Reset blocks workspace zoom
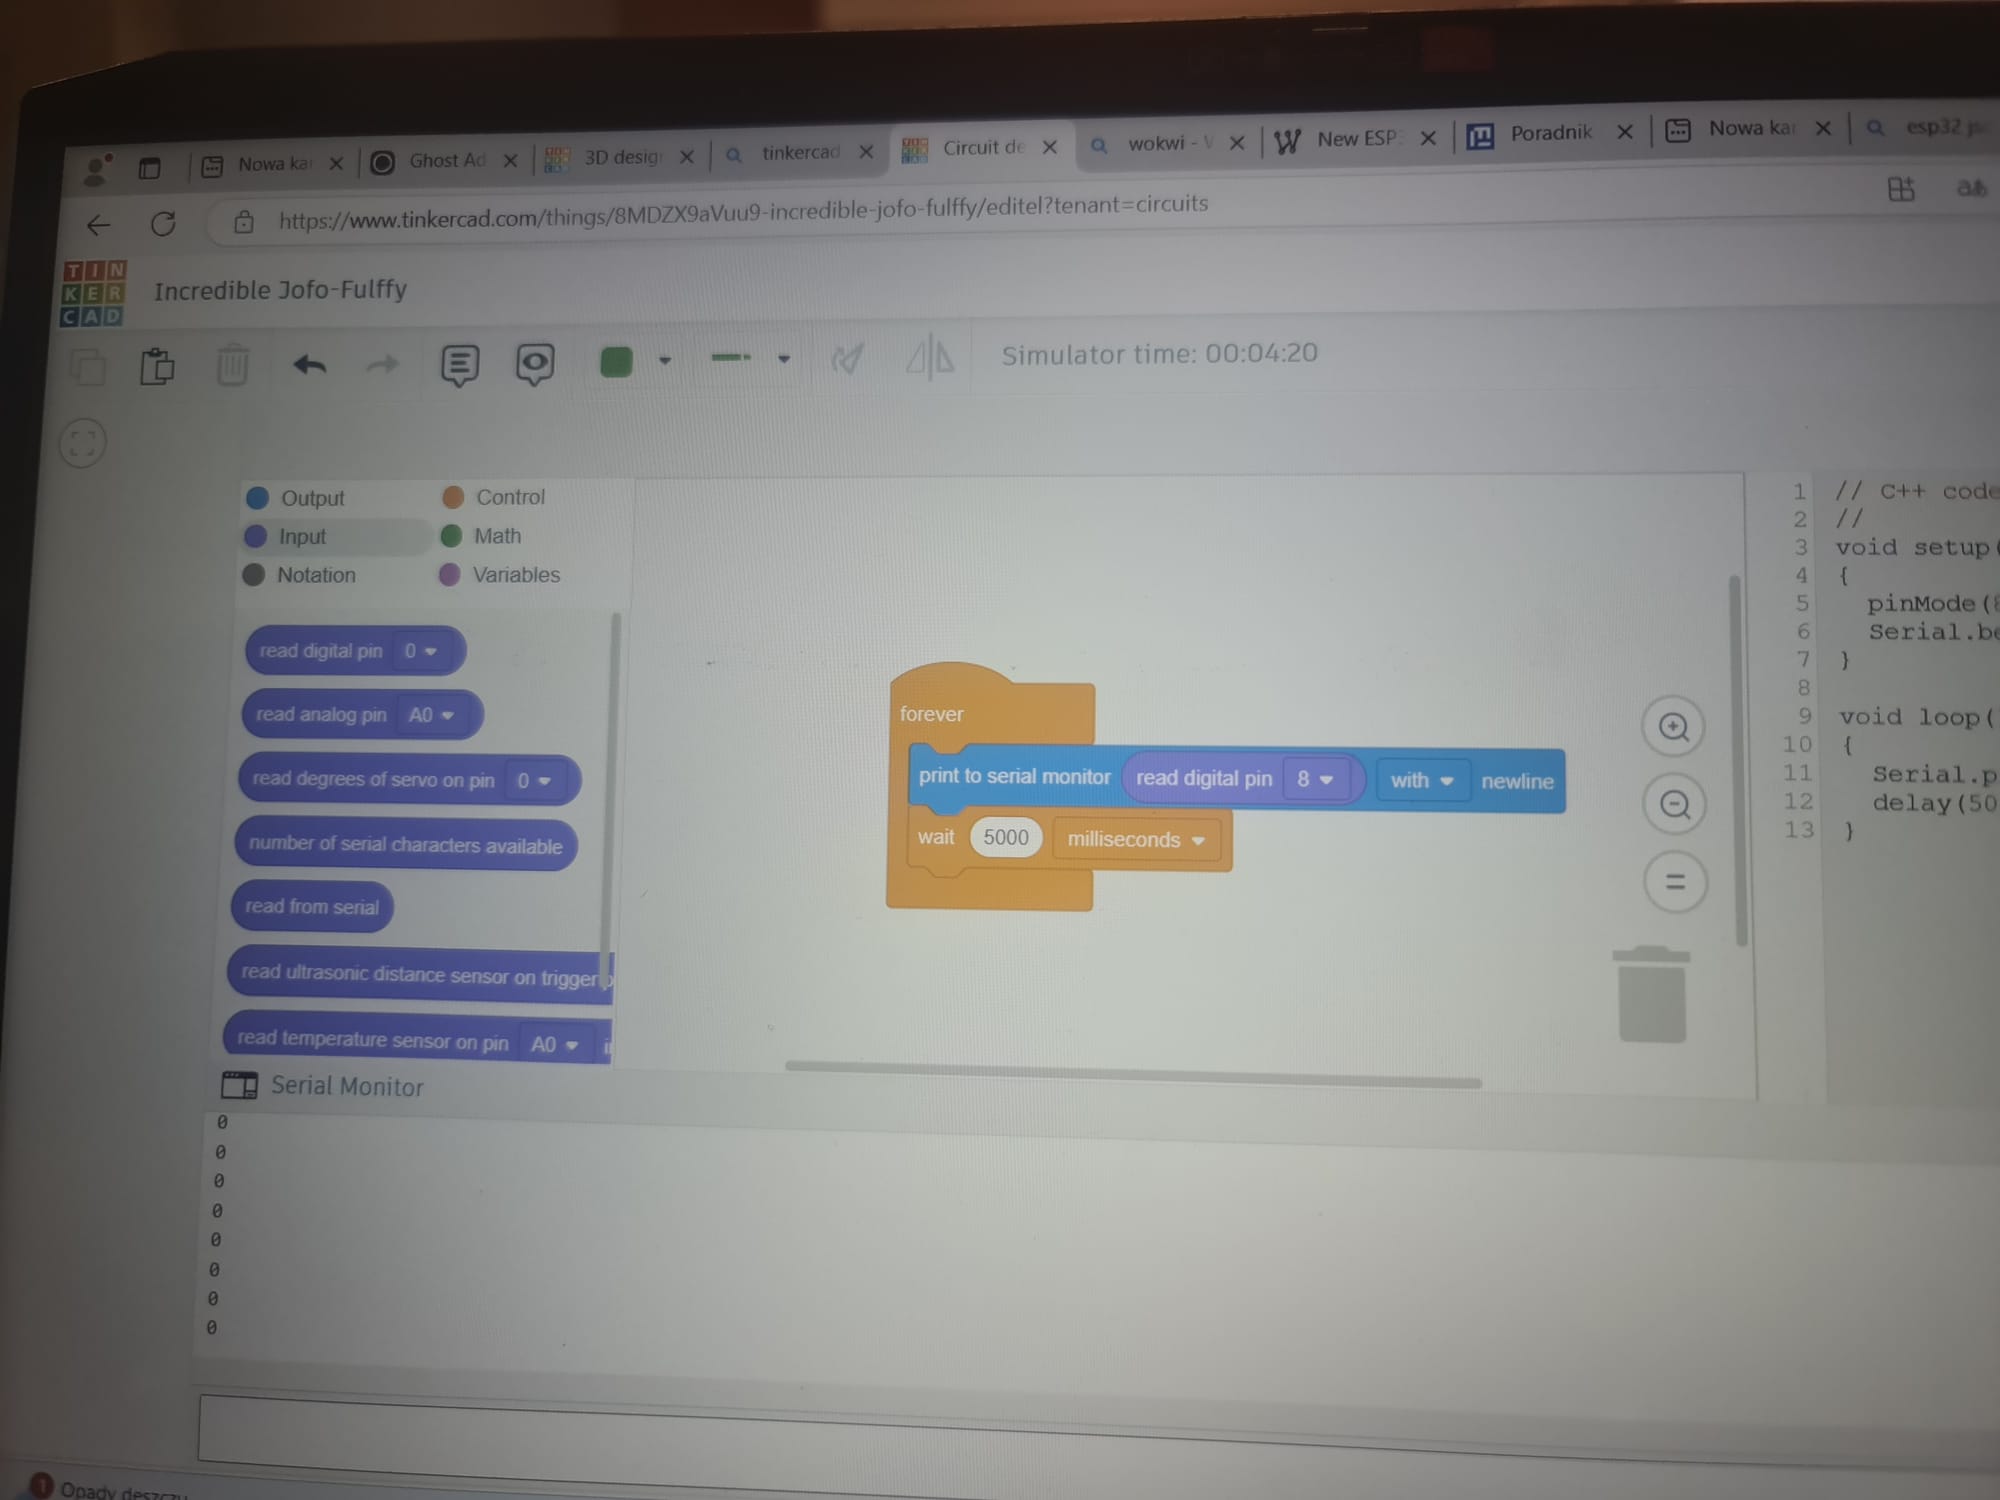This screenshot has height=1500, width=2000. tap(1676, 882)
